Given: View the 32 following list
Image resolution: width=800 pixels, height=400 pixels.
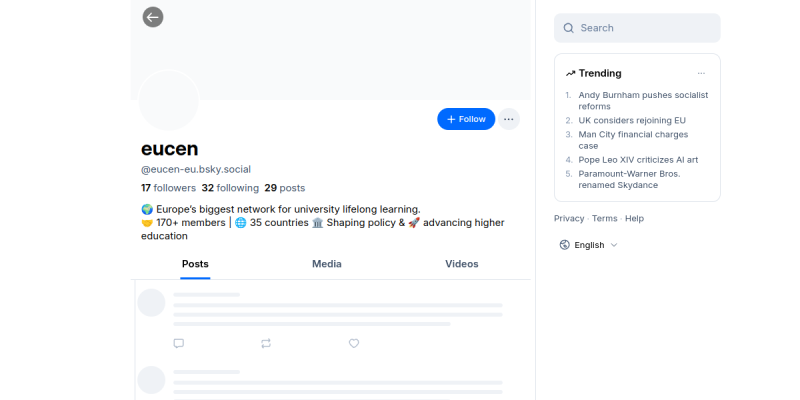Looking at the screenshot, I should [x=230, y=188].
